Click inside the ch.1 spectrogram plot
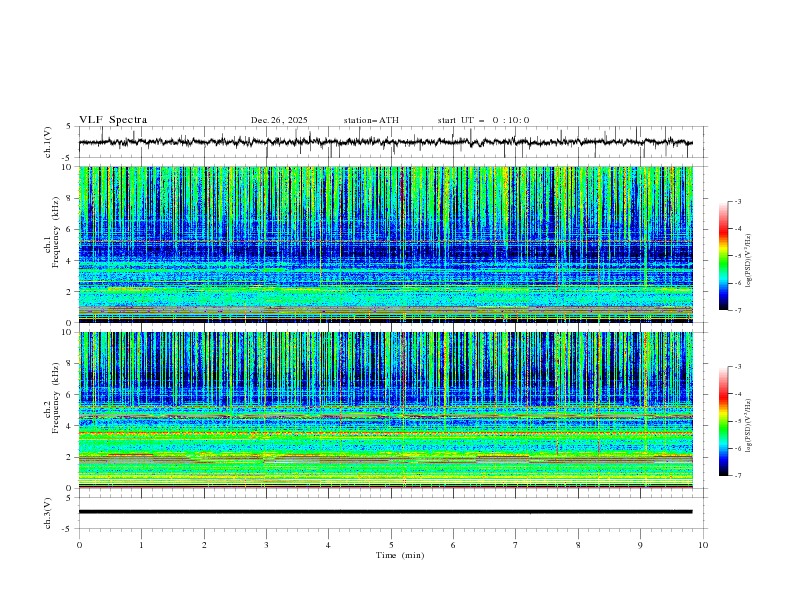Image resolution: width=792 pixels, height=612 pixels. tap(390, 245)
